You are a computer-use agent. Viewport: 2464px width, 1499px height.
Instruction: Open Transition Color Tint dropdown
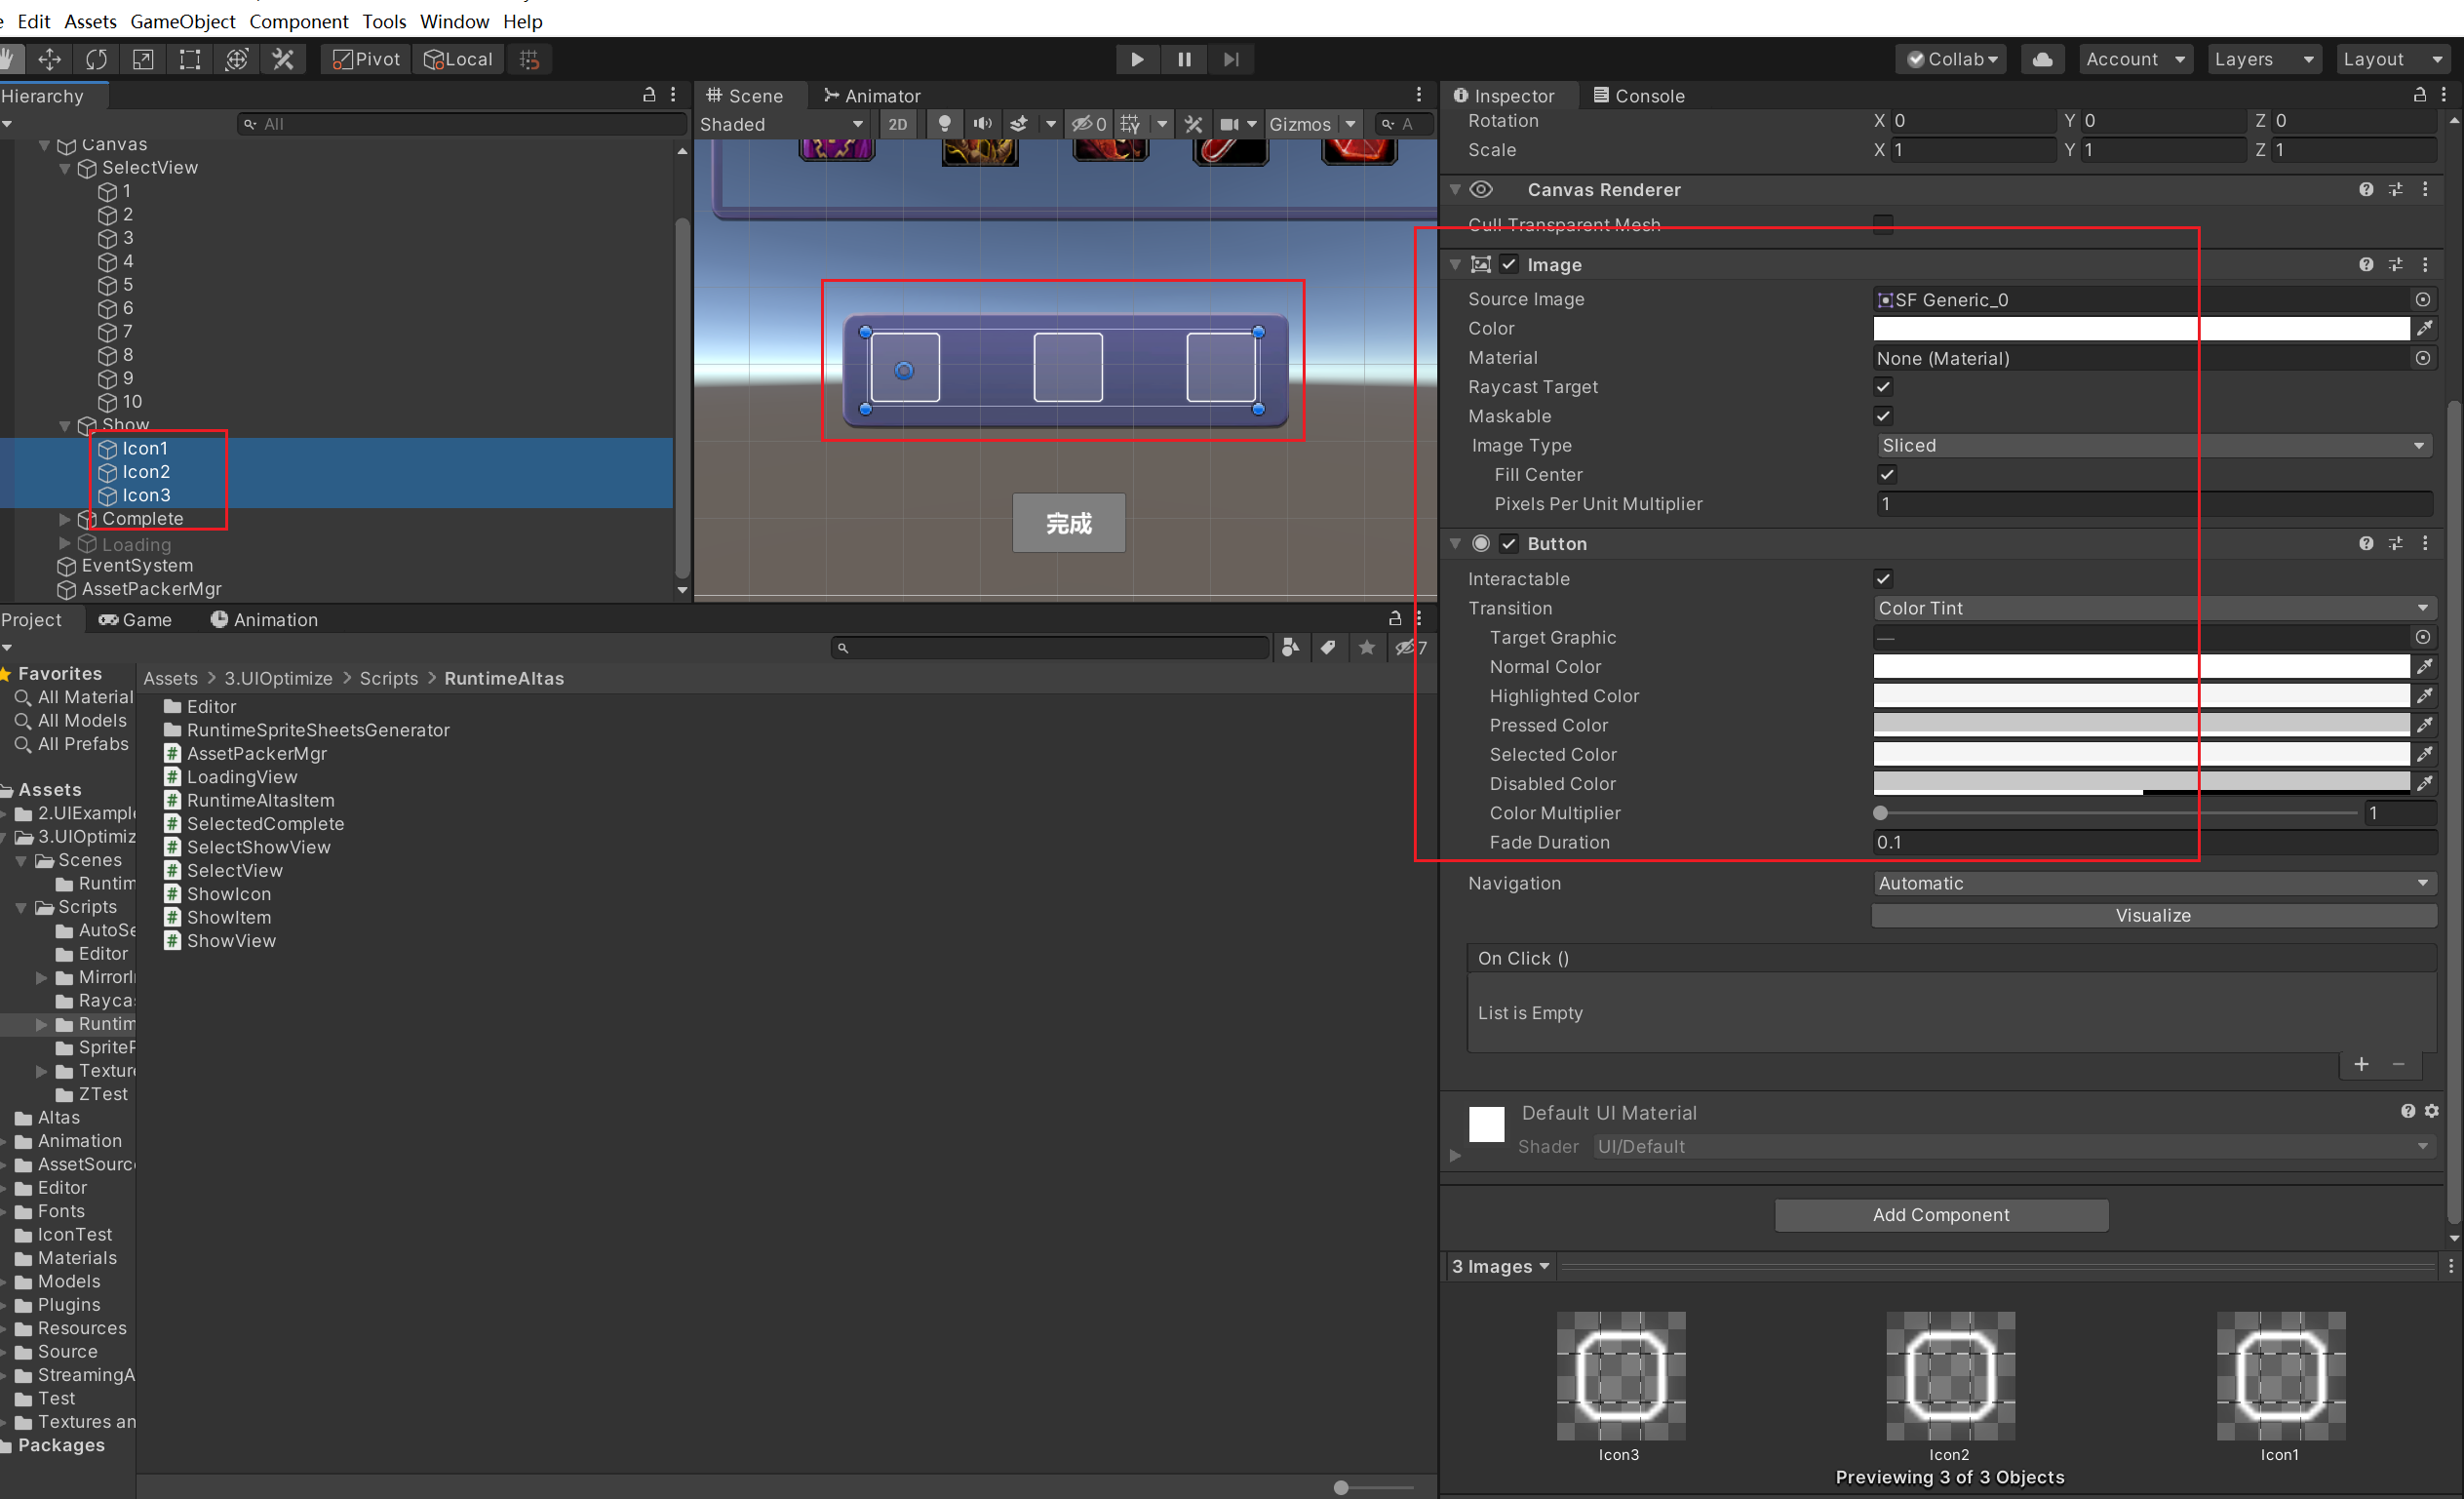click(x=2154, y=608)
